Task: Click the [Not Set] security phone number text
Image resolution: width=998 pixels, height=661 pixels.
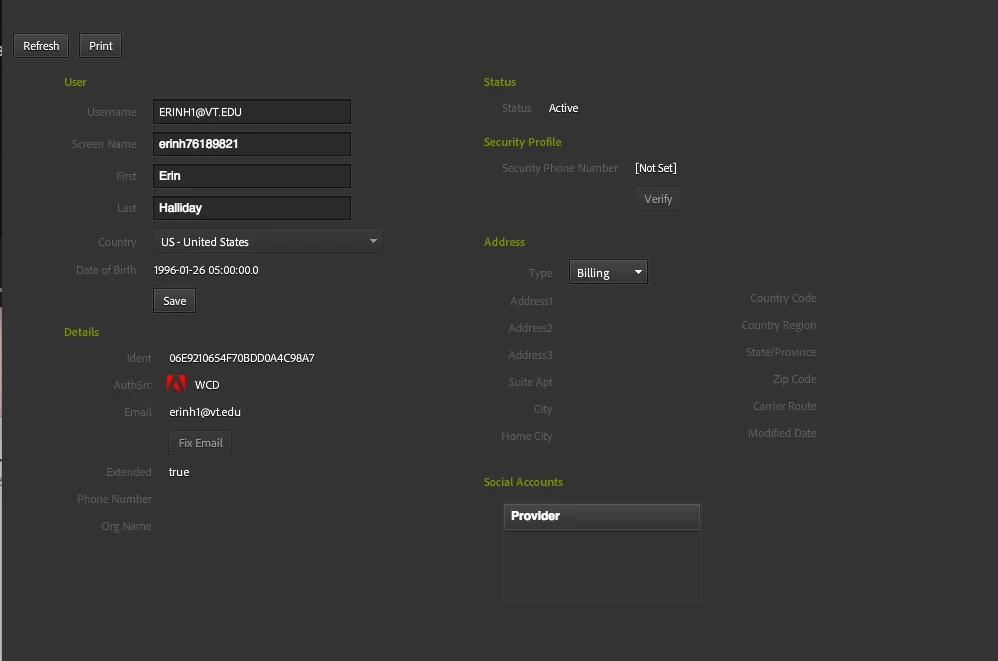Action: (656, 167)
